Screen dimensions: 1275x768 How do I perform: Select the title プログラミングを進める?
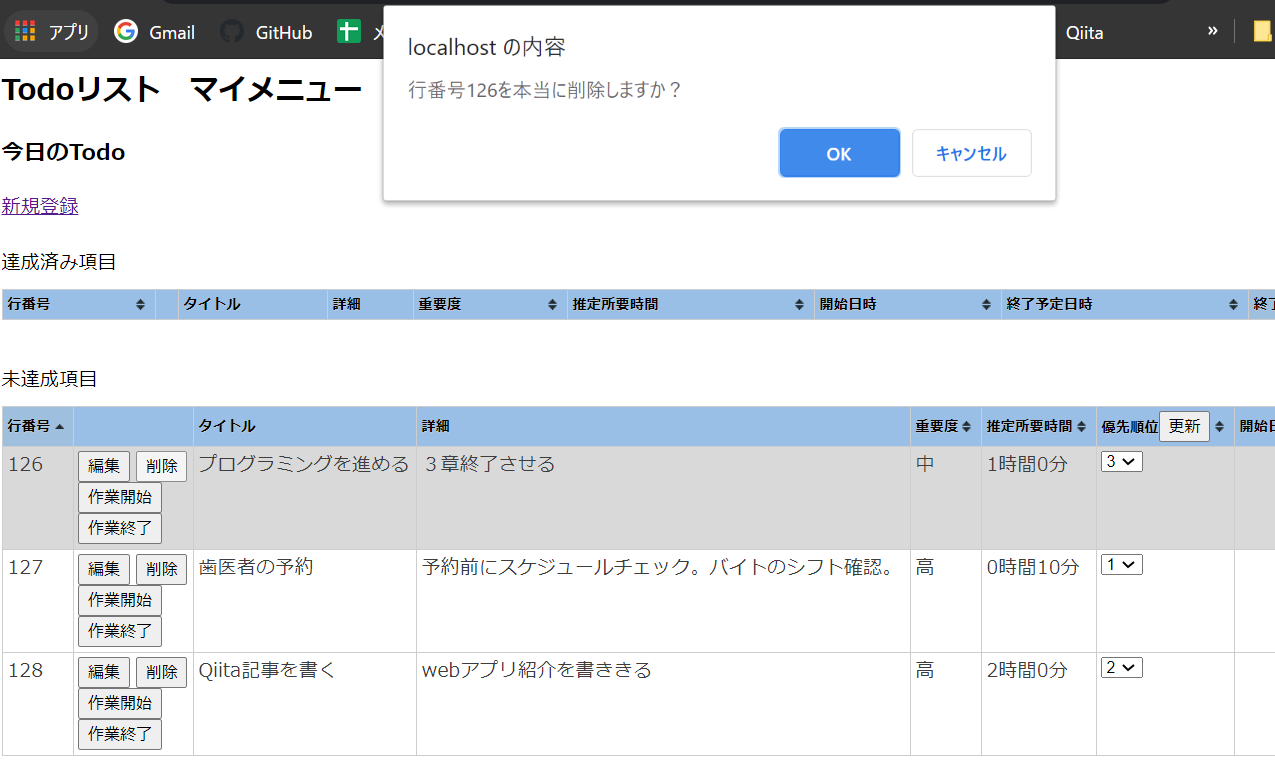click(304, 464)
